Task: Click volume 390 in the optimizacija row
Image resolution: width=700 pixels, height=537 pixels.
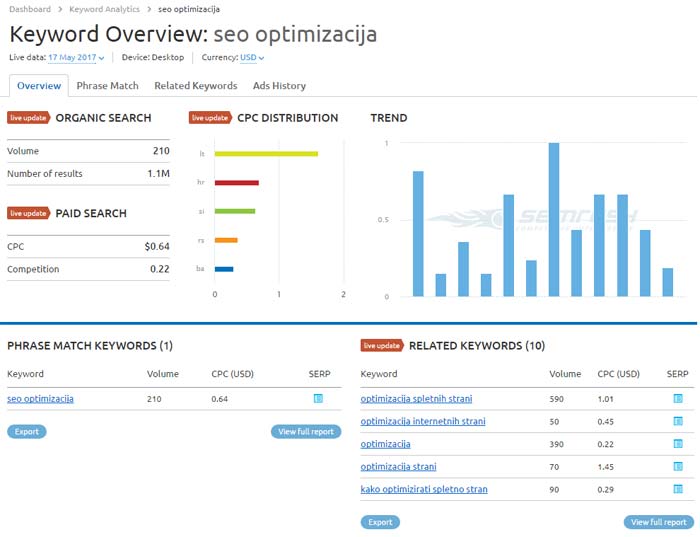Action: tap(556, 444)
